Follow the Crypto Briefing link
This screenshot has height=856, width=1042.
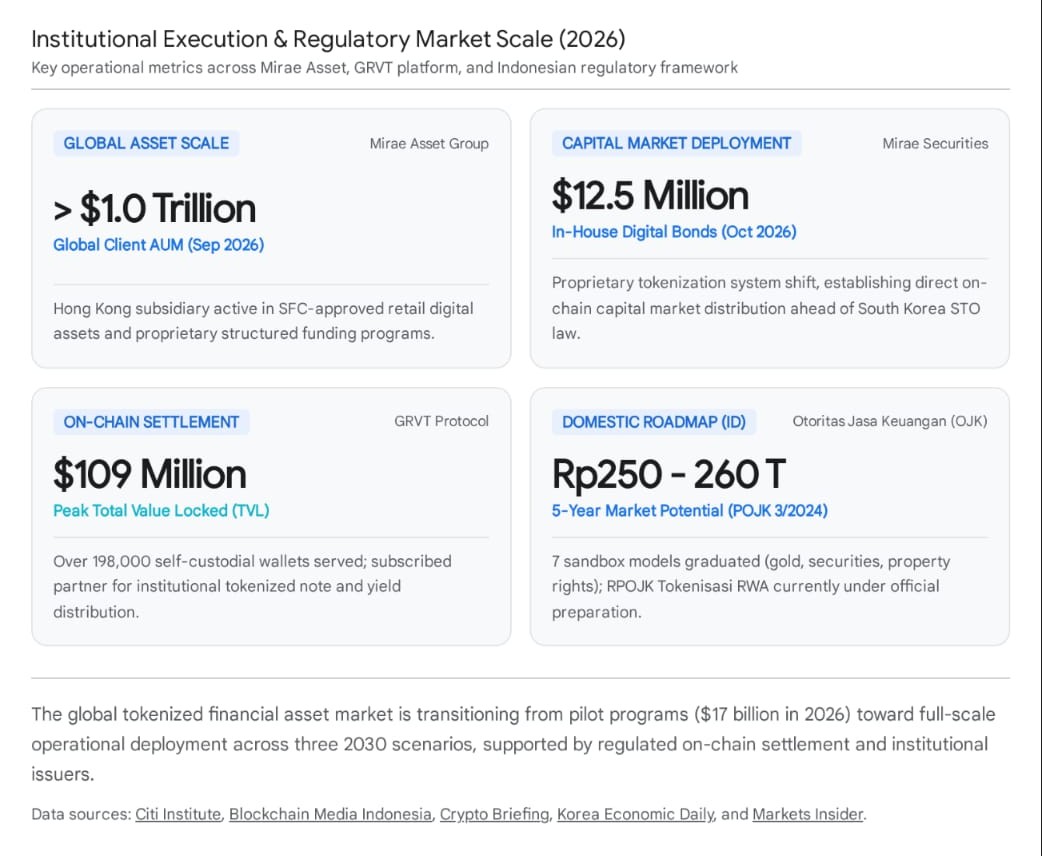tap(494, 814)
